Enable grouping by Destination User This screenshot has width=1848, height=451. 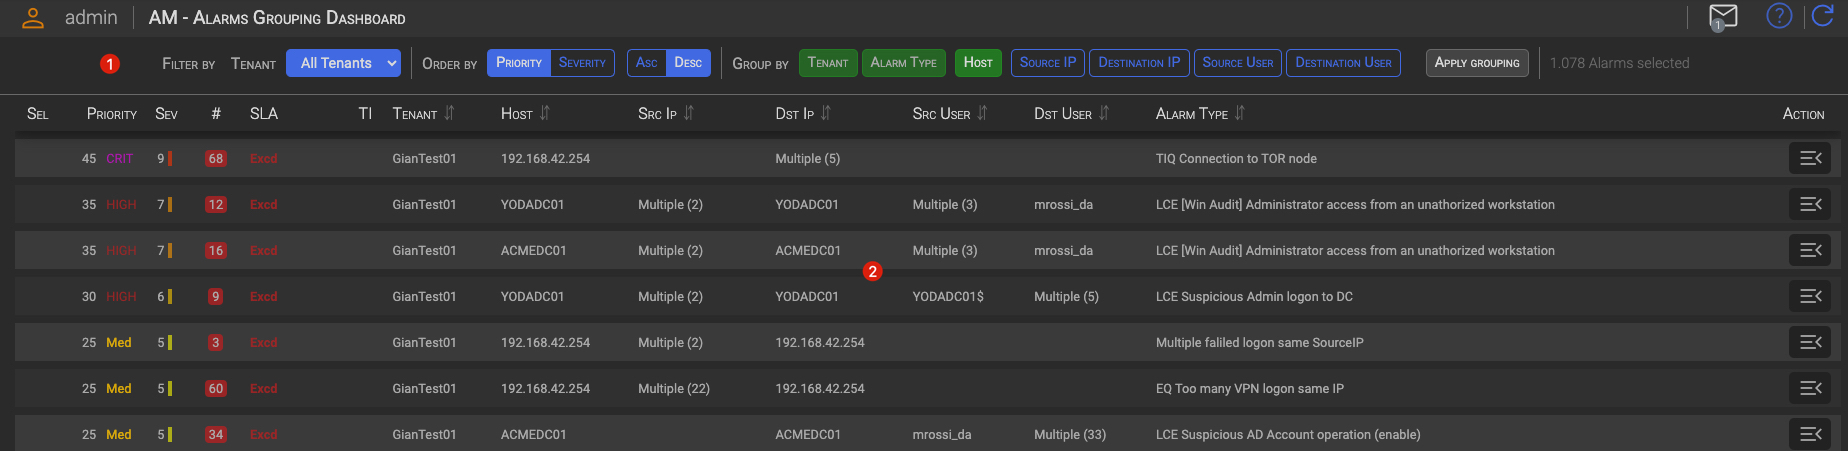[x=1343, y=63]
